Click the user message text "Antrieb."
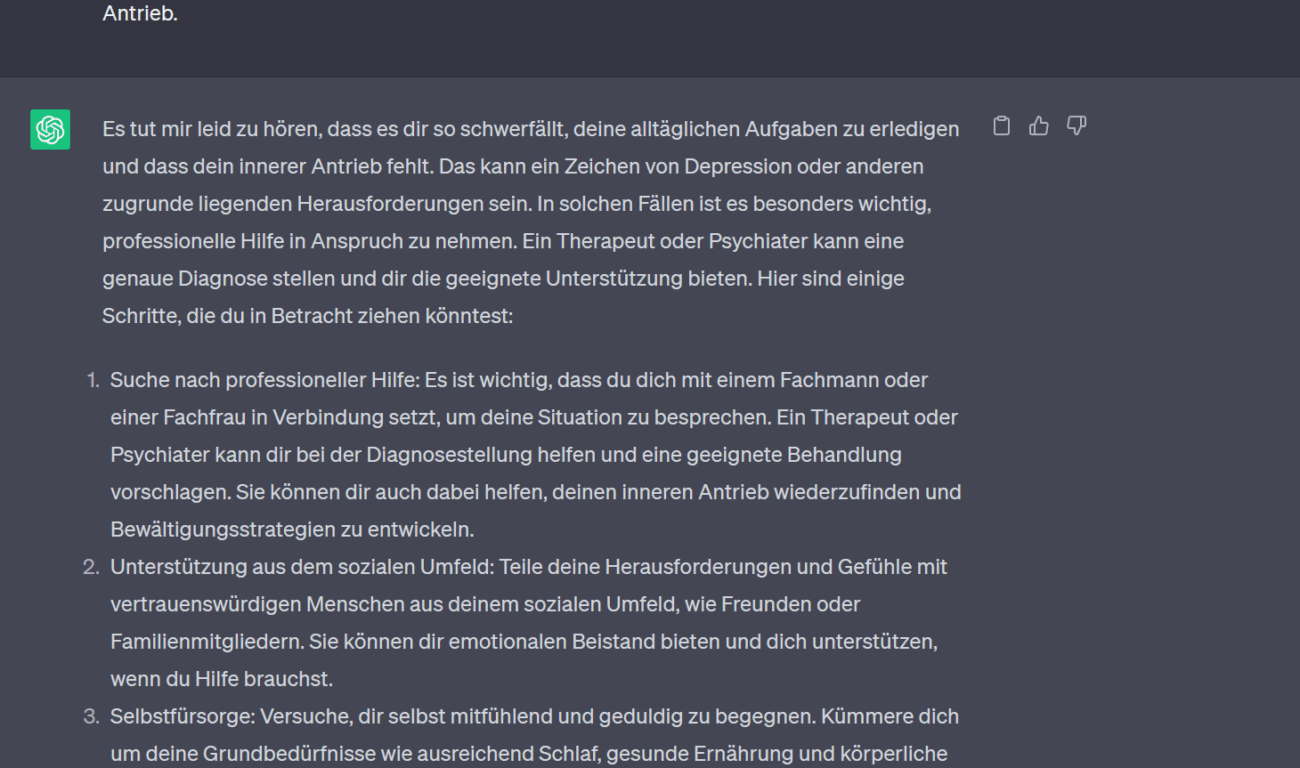Image resolution: width=1300 pixels, height=768 pixels. (x=140, y=15)
